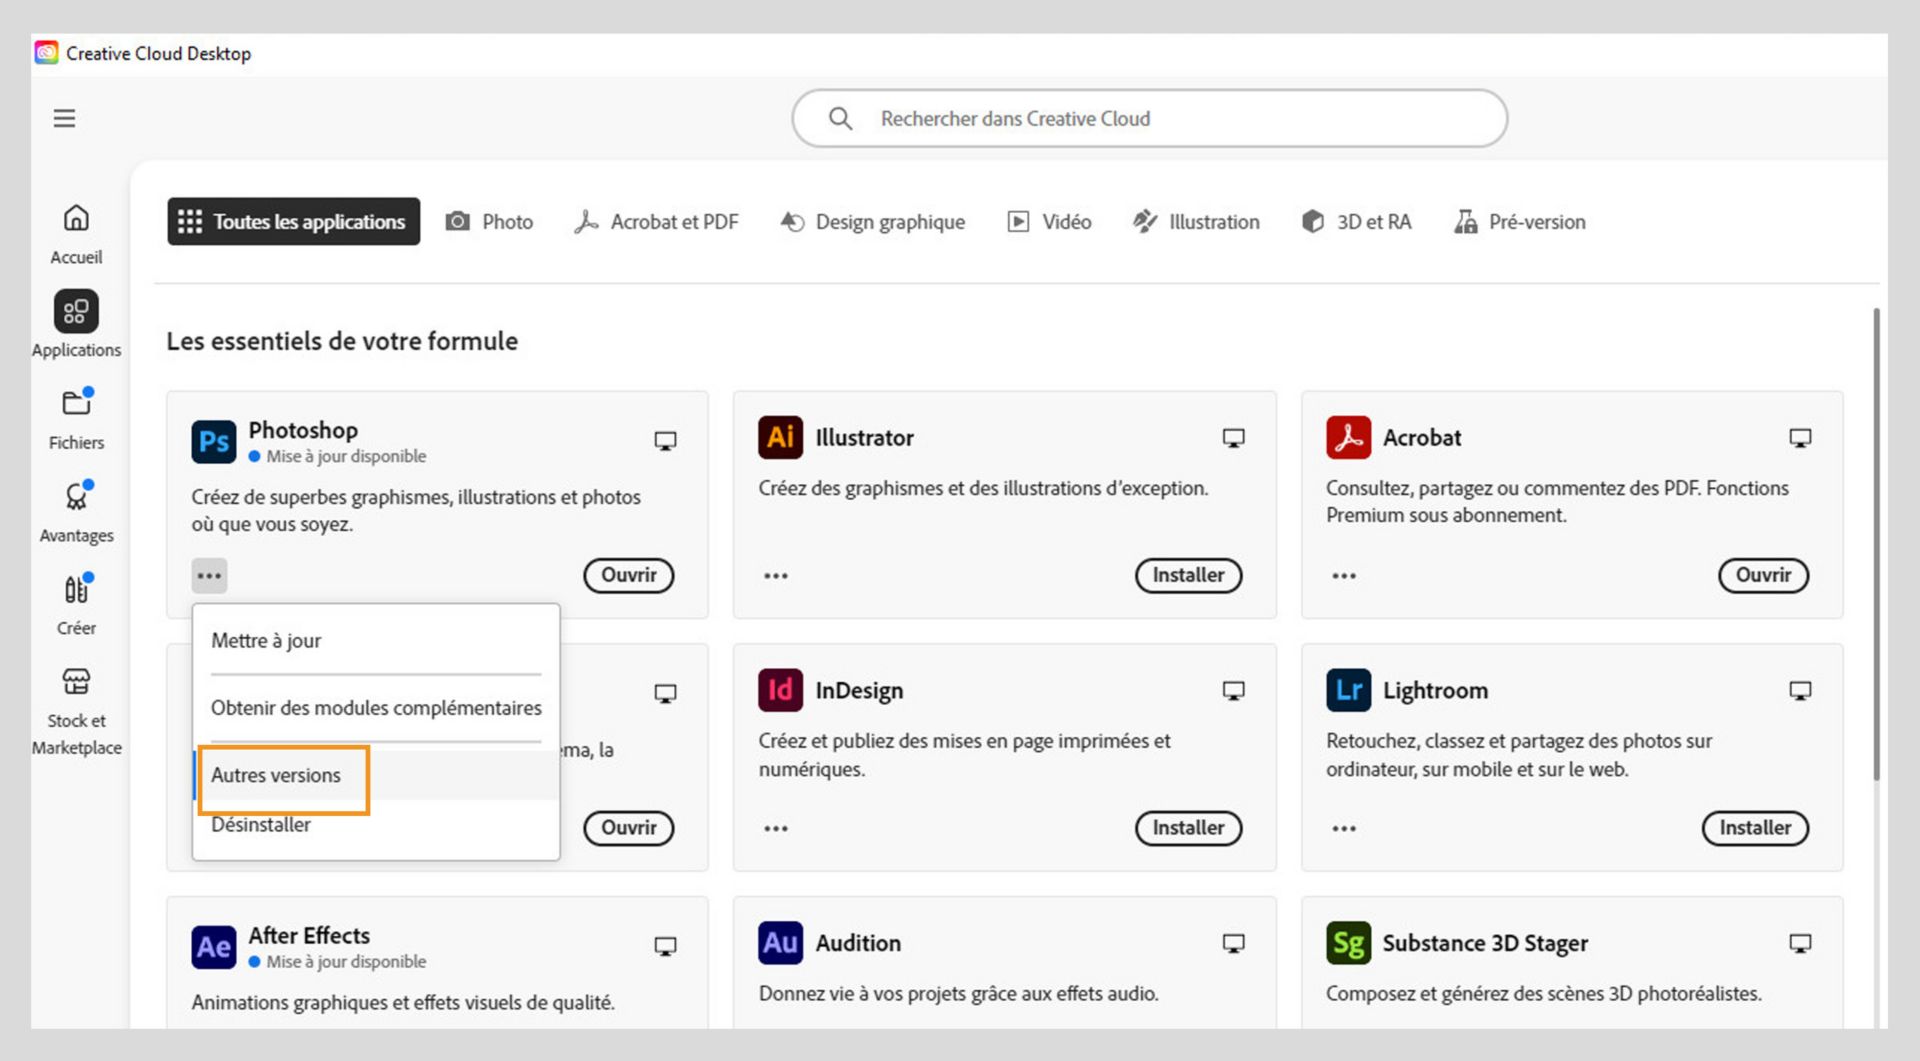The image size is (1920, 1061).
Task: Click Ouvrir button for Photoshop
Action: (628, 576)
